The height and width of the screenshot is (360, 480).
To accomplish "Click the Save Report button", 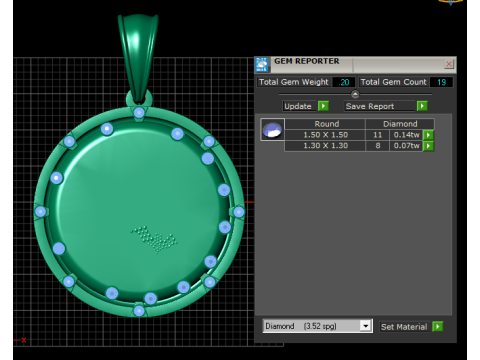I will coord(380,106).
